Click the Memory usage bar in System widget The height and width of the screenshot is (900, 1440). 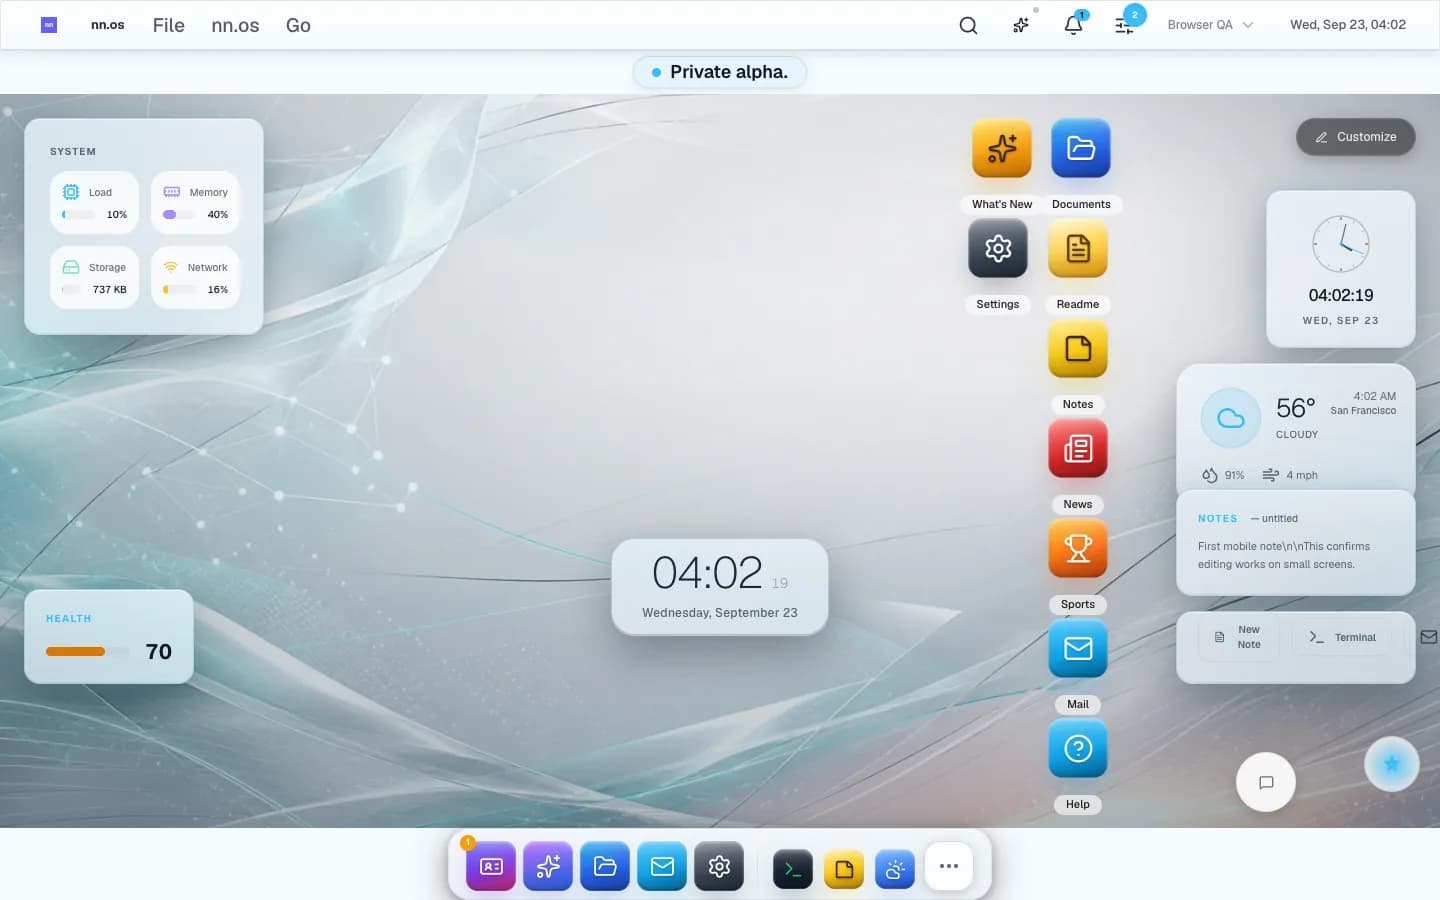click(x=179, y=215)
